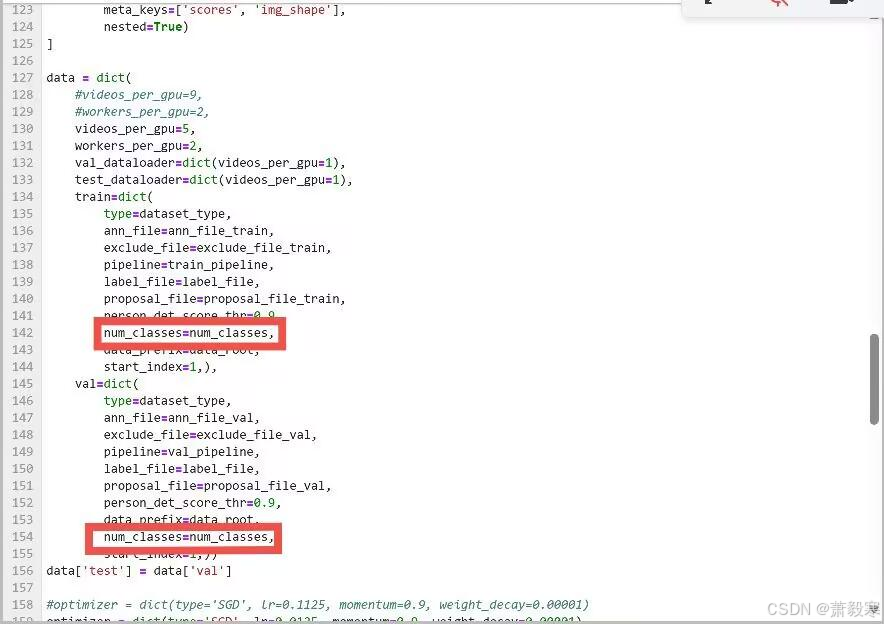
Task: Click the red muted microphone icon
Action: tap(779, 3)
